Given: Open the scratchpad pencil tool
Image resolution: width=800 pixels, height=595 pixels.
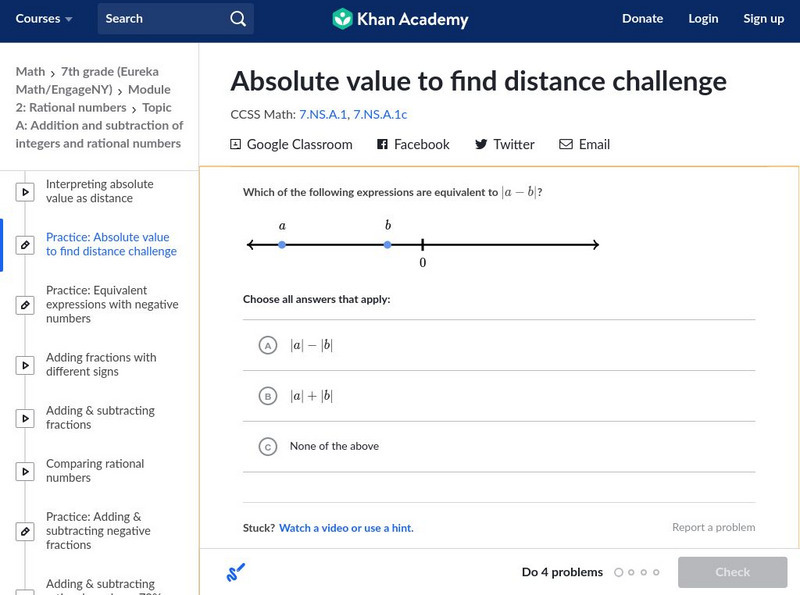Looking at the screenshot, I should (236, 573).
